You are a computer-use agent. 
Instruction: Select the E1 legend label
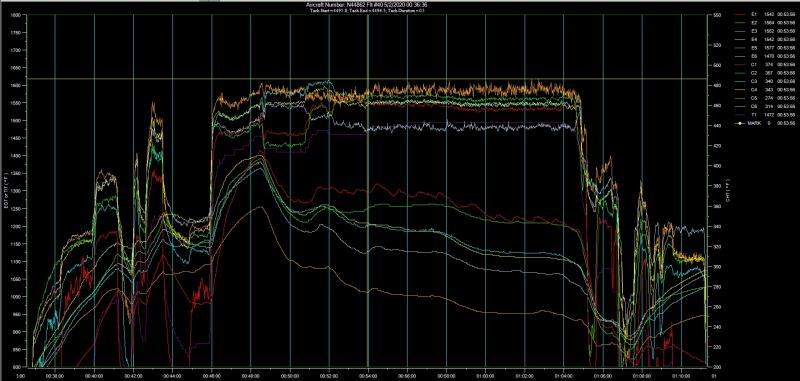click(754, 14)
